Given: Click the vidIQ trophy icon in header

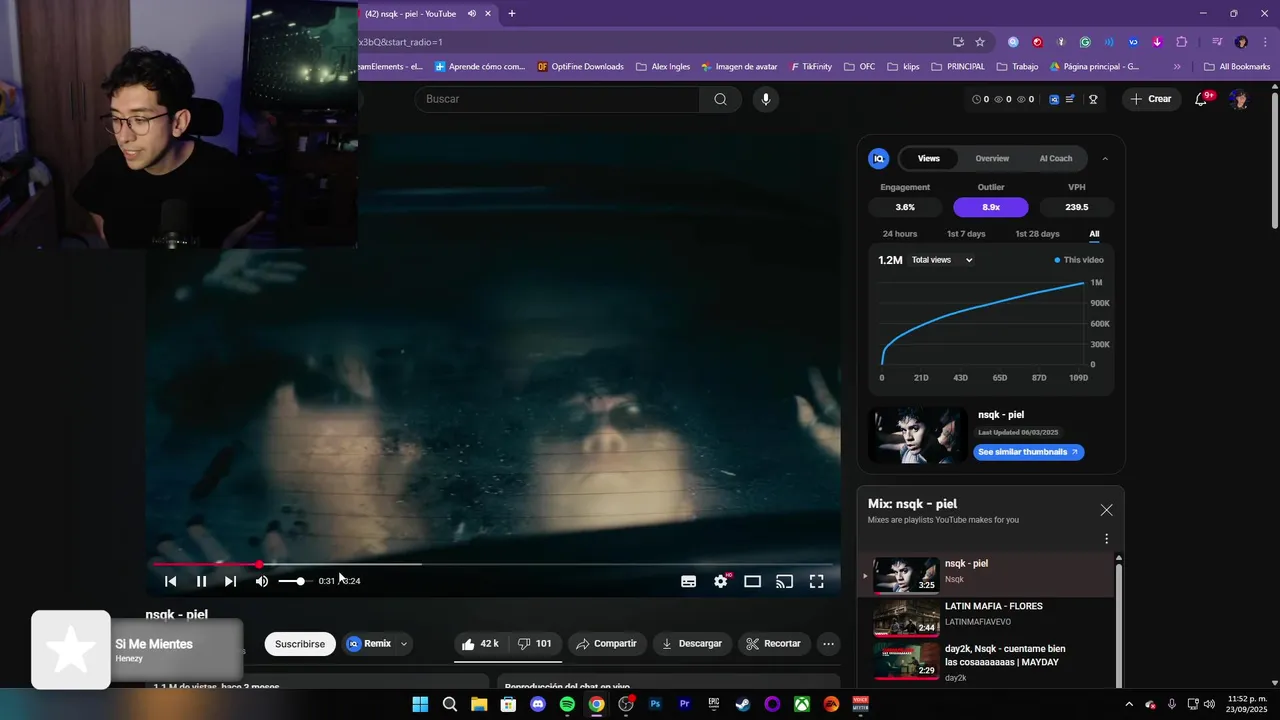Looking at the screenshot, I should click(1093, 99).
